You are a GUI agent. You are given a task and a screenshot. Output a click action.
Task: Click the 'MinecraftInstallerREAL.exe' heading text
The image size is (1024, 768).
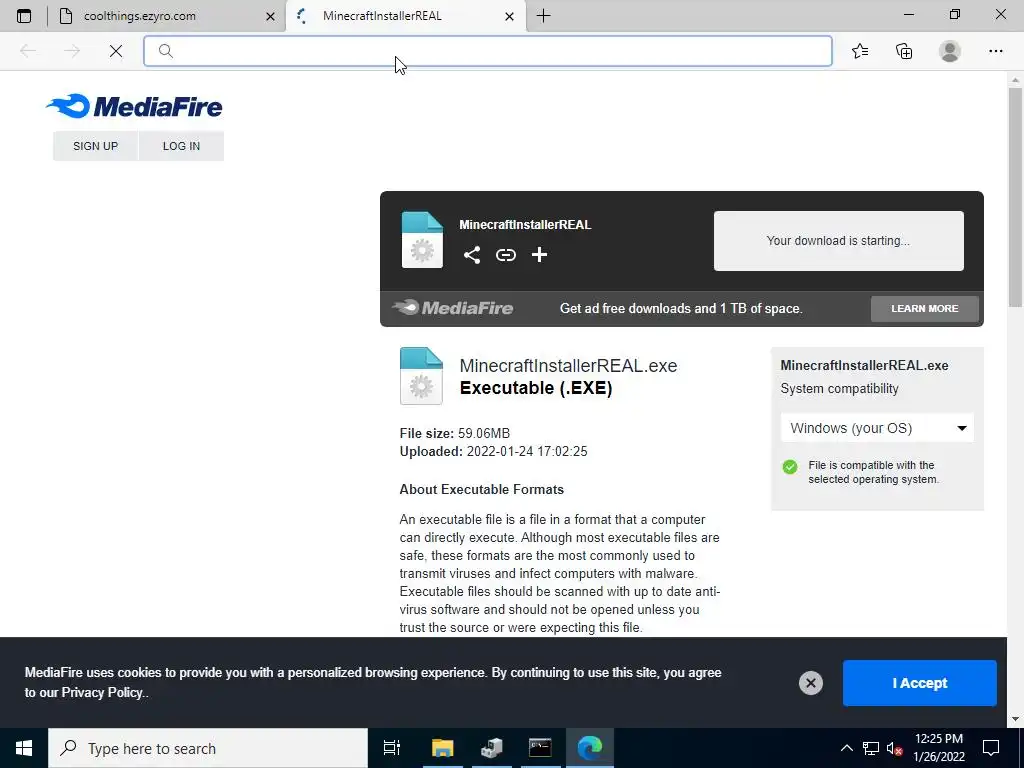click(x=568, y=366)
